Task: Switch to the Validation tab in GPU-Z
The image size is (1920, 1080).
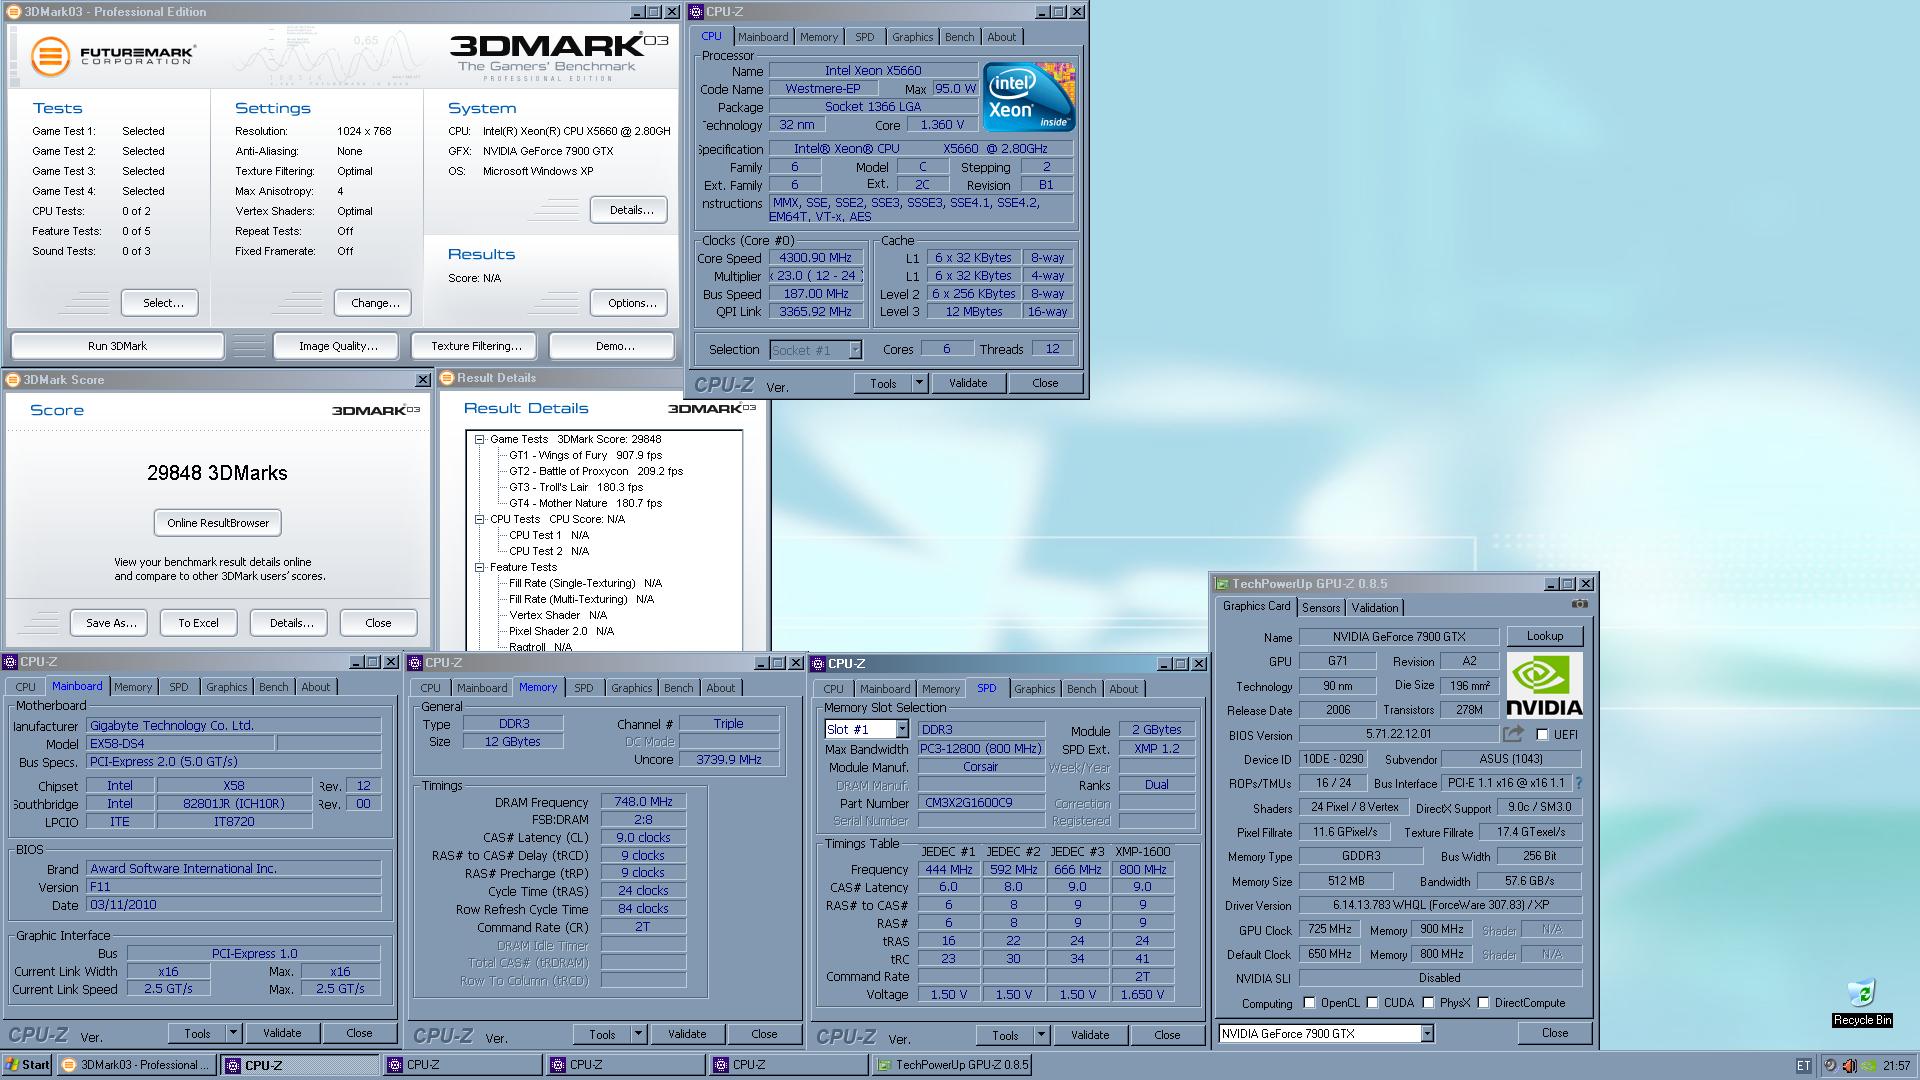Action: click(1375, 608)
